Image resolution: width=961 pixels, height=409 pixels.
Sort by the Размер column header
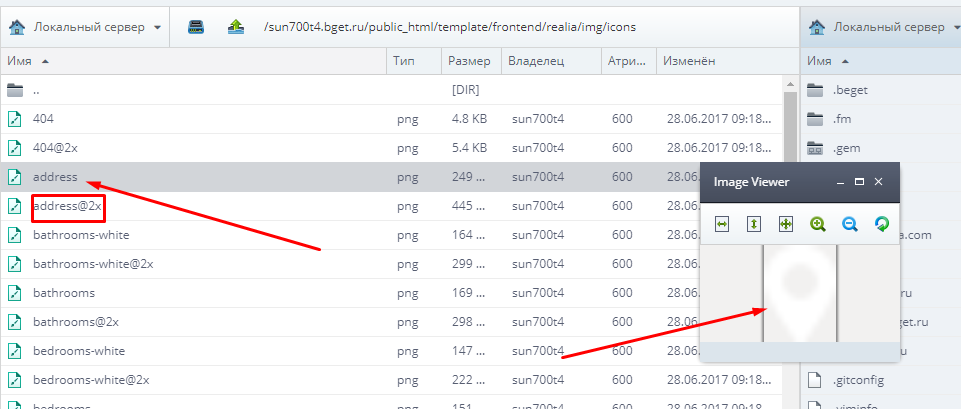[471, 61]
